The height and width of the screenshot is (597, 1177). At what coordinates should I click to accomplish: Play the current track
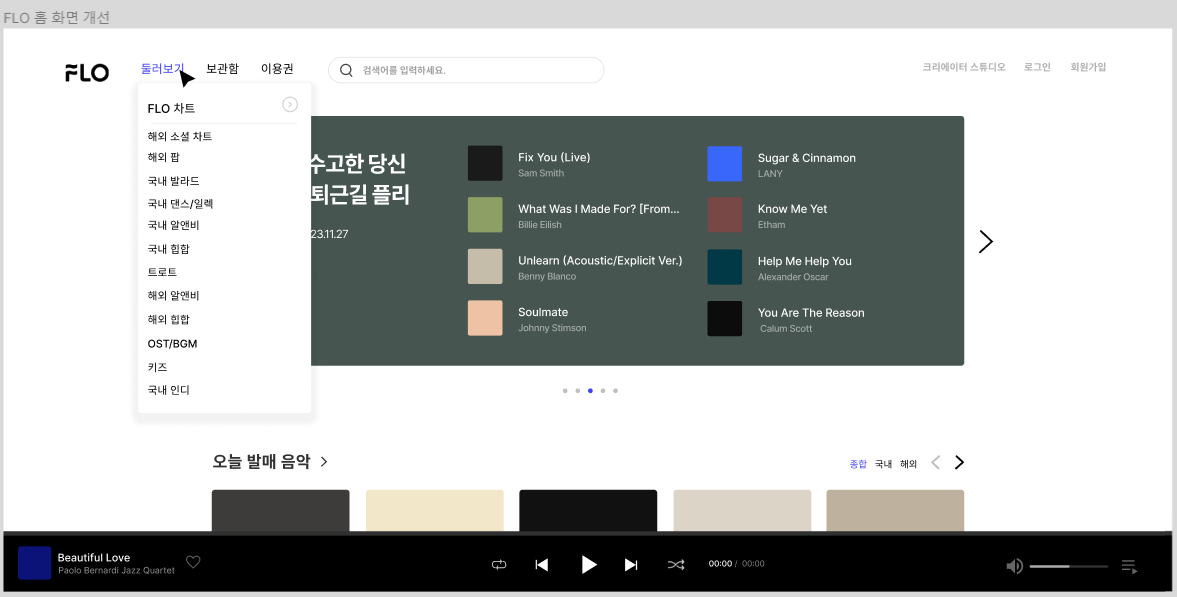pyautogui.click(x=589, y=565)
